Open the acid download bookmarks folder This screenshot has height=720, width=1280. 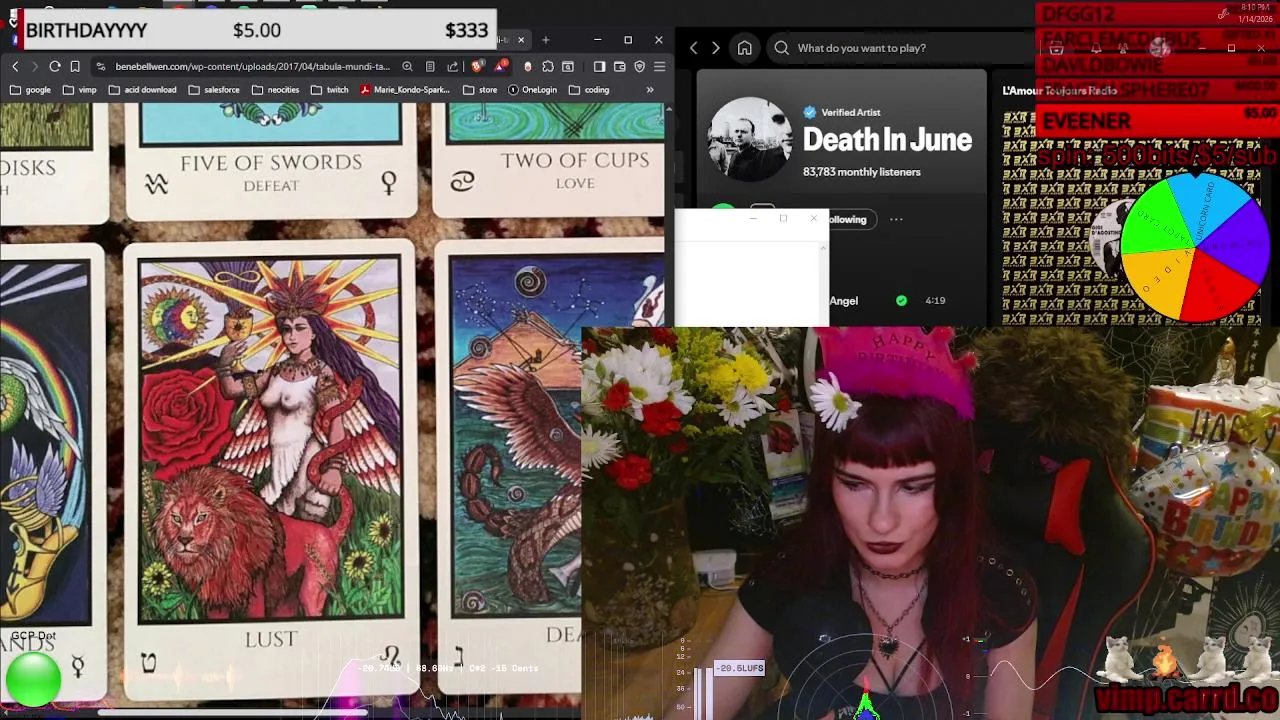pos(142,89)
